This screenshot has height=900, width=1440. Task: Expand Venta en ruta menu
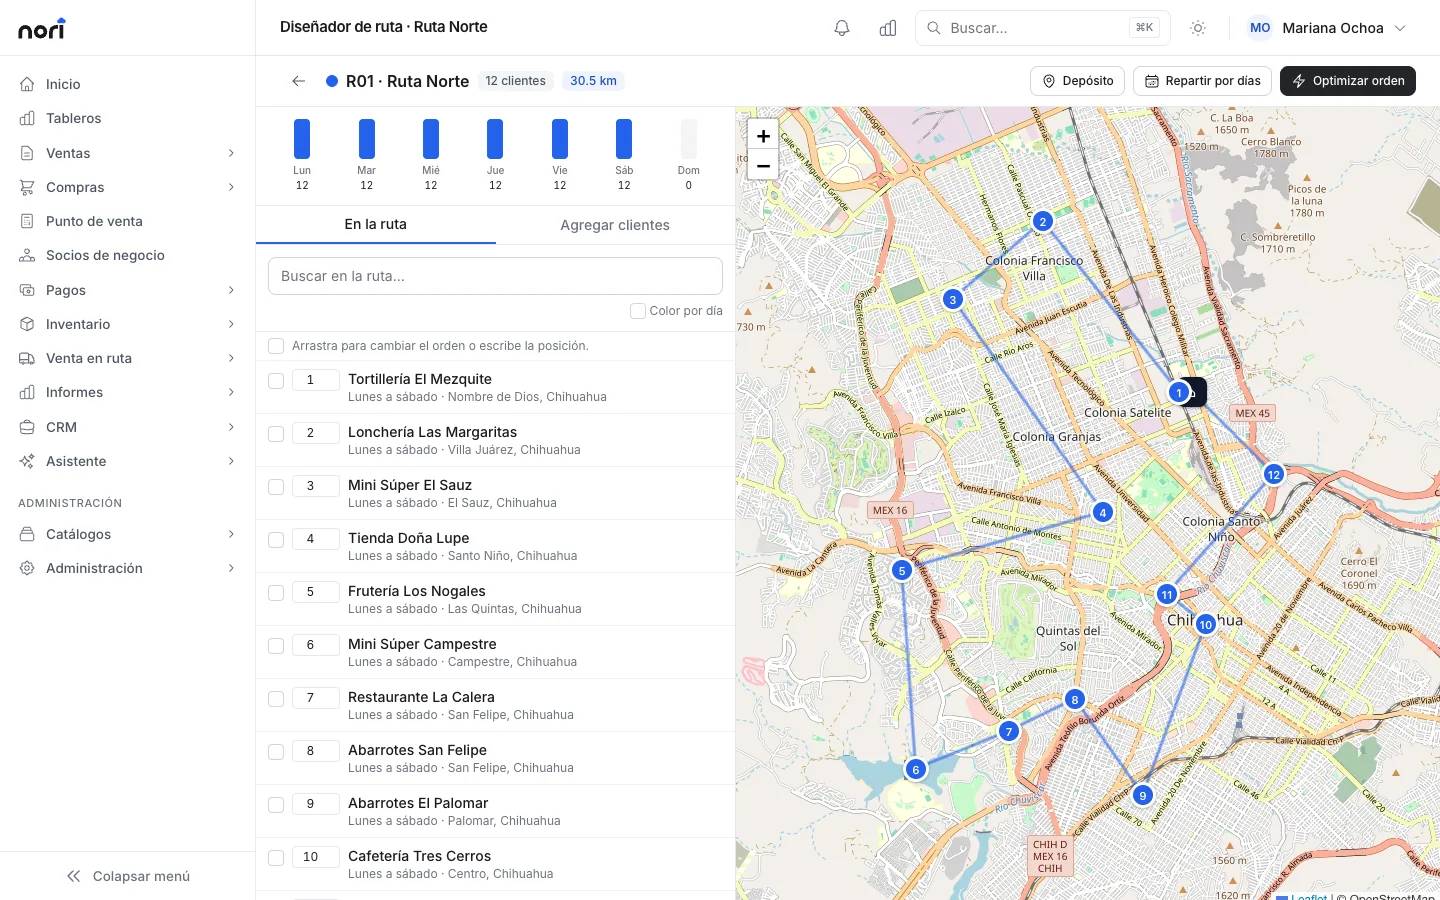click(x=128, y=358)
